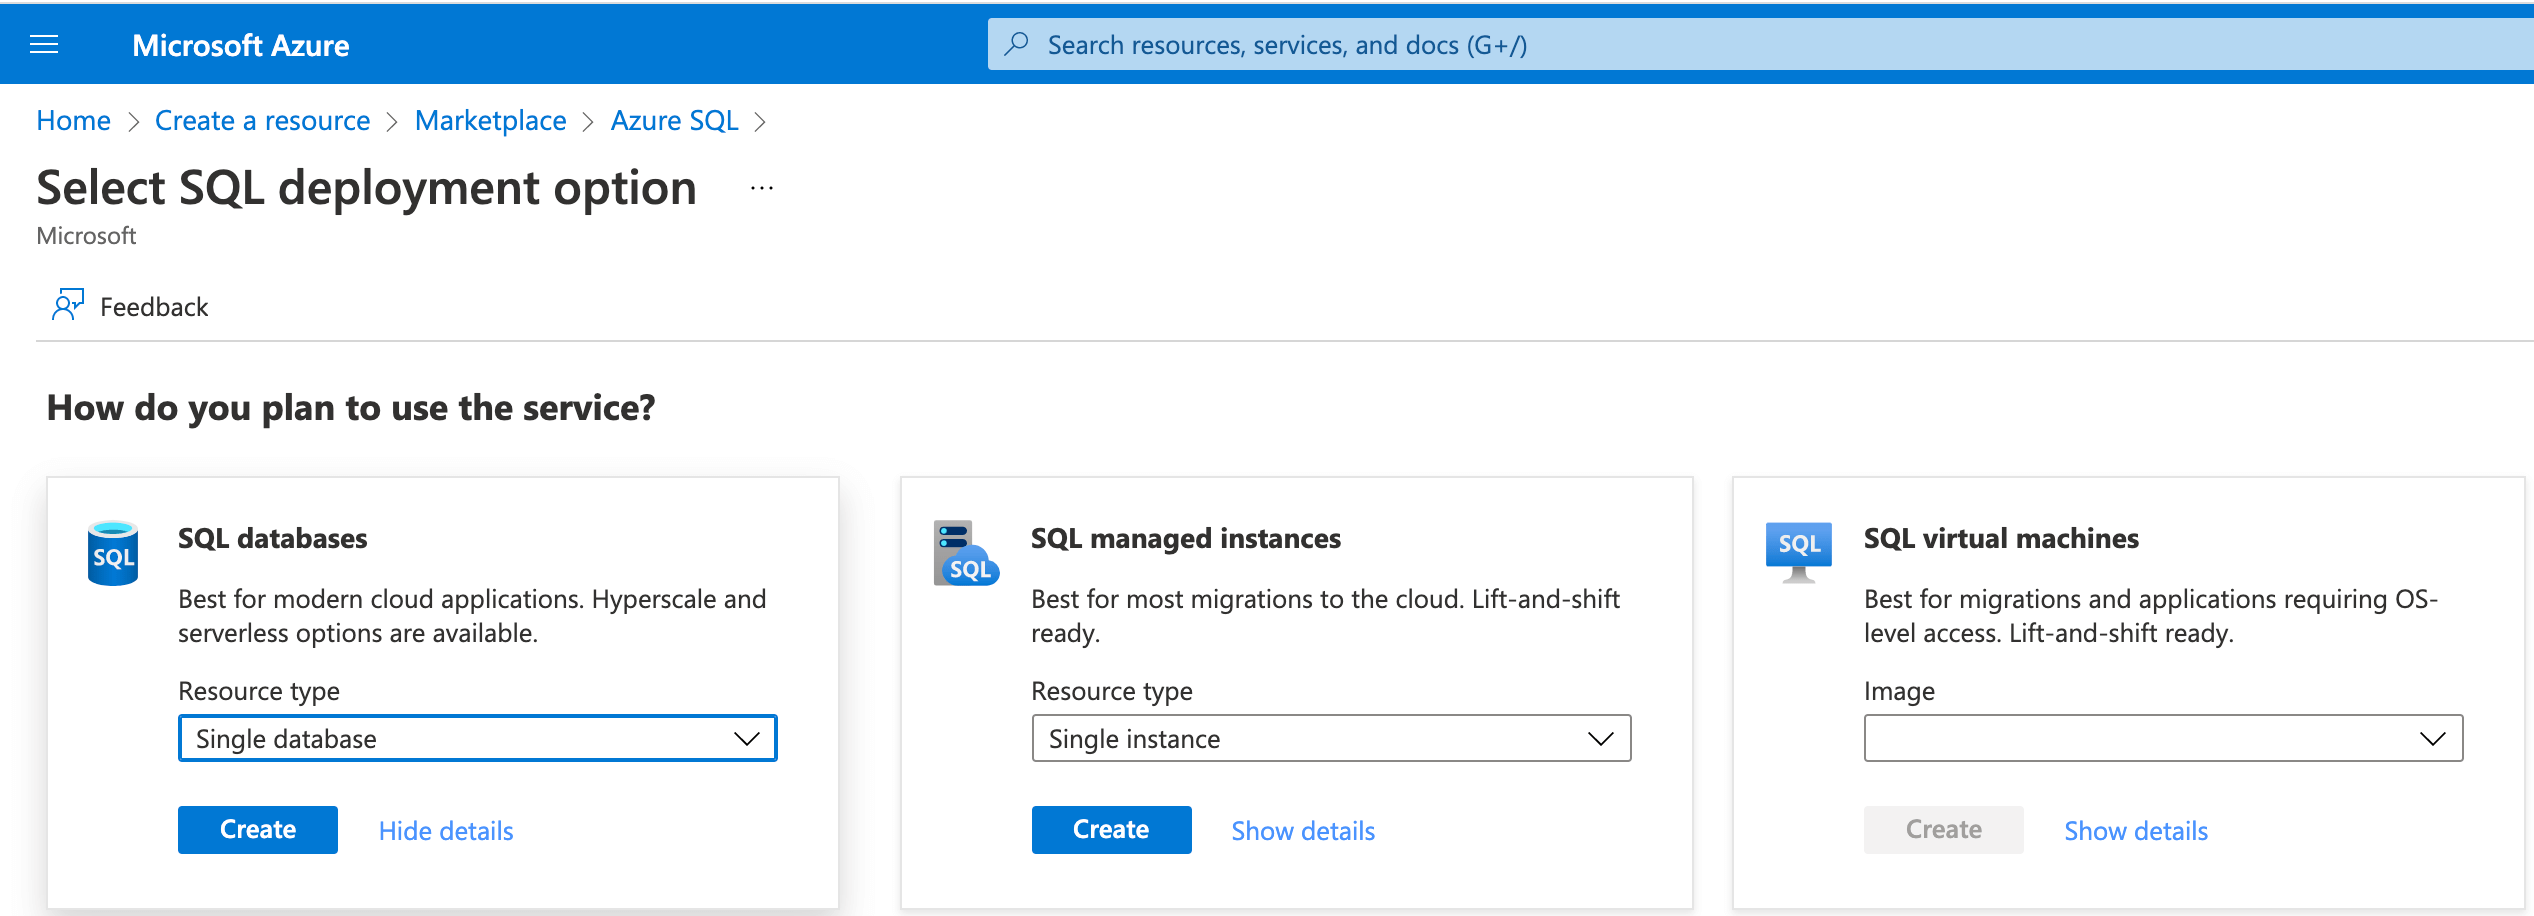Screen dimensions: 2534x916
Task: Create a SQL managed instance
Action: point(1110,830)
